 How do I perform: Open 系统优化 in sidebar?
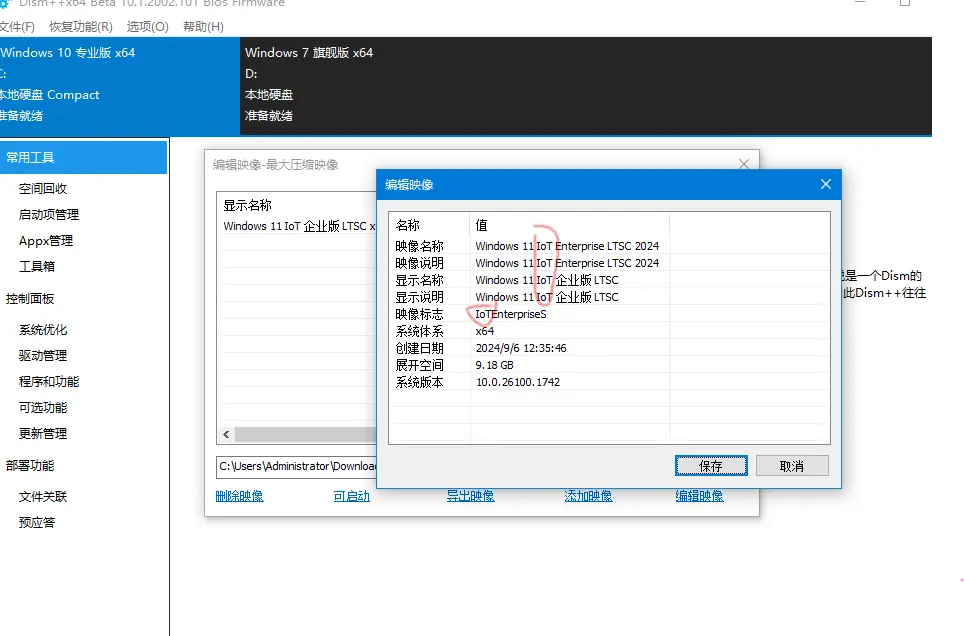(x=43, y=329)
